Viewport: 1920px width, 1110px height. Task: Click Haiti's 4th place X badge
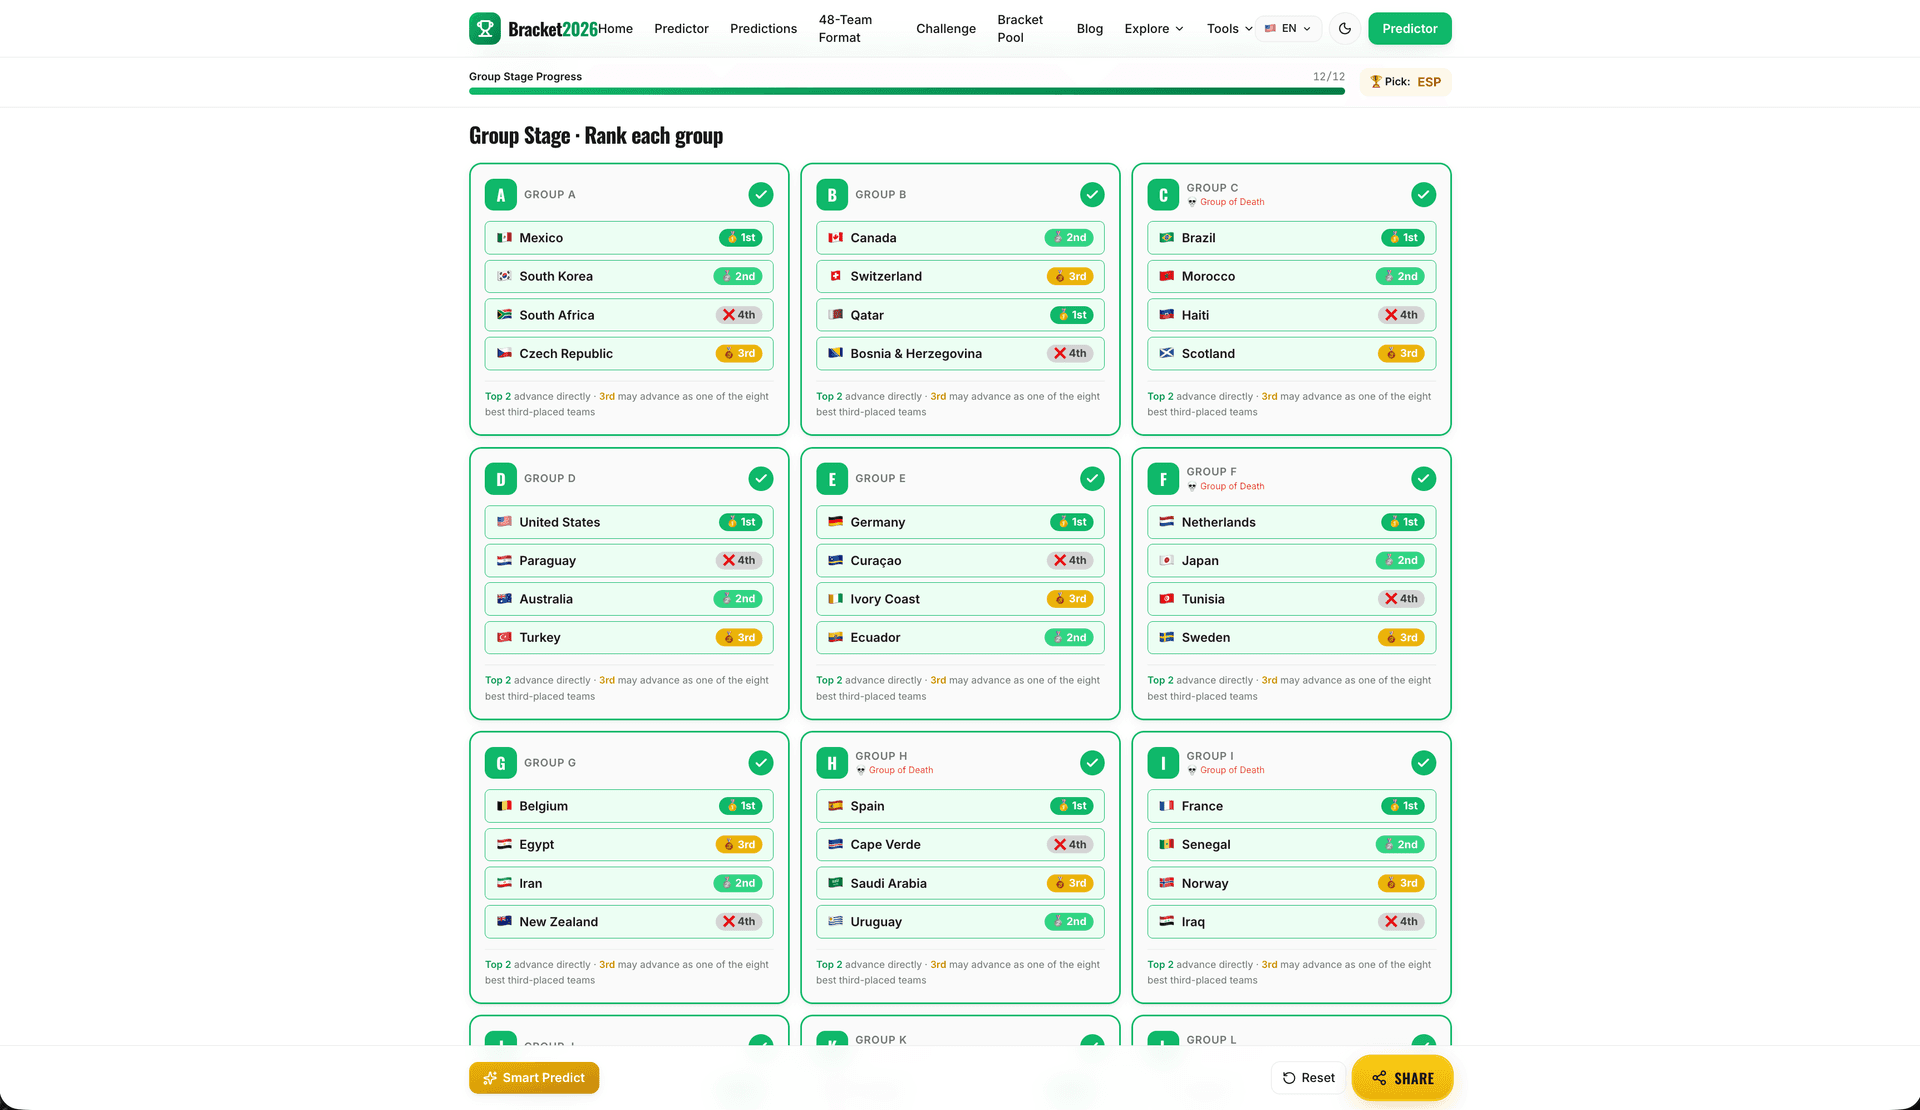click(1401, 315)
